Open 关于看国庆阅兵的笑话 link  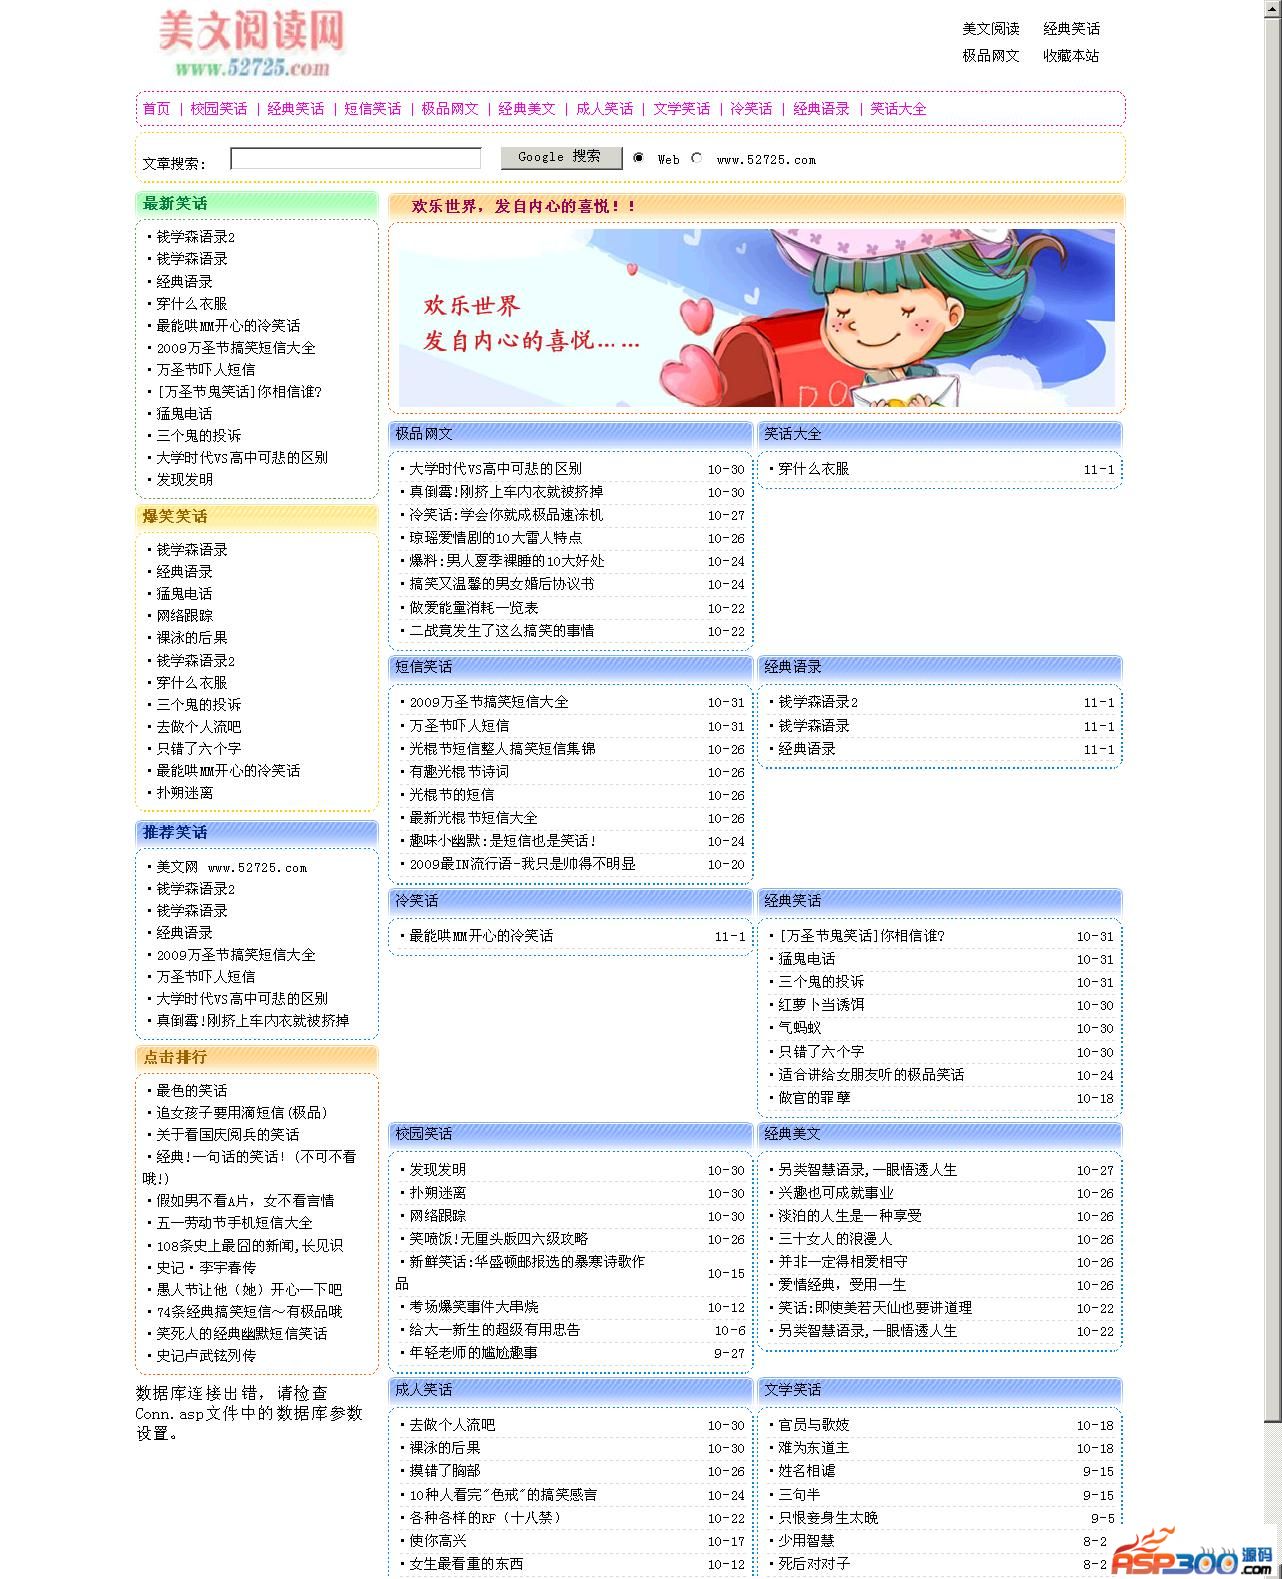(227, 1135)
